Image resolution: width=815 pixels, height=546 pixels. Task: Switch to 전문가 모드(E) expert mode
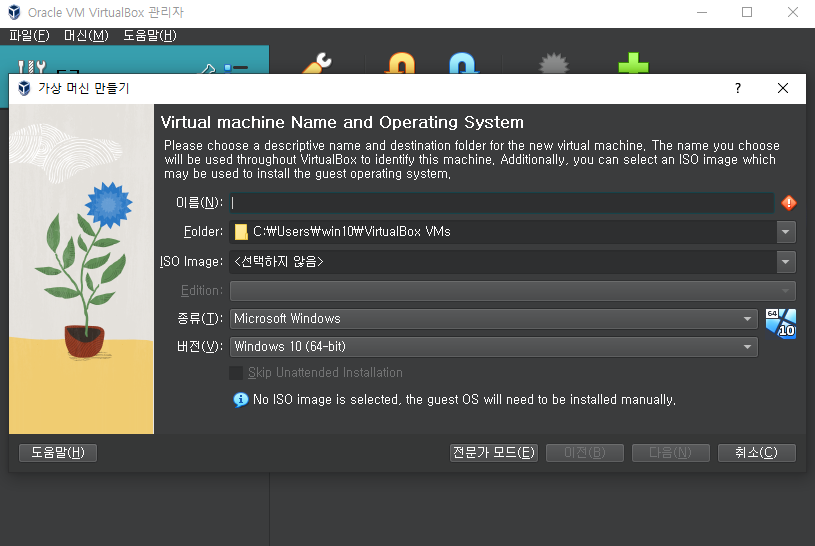[493, 452]
